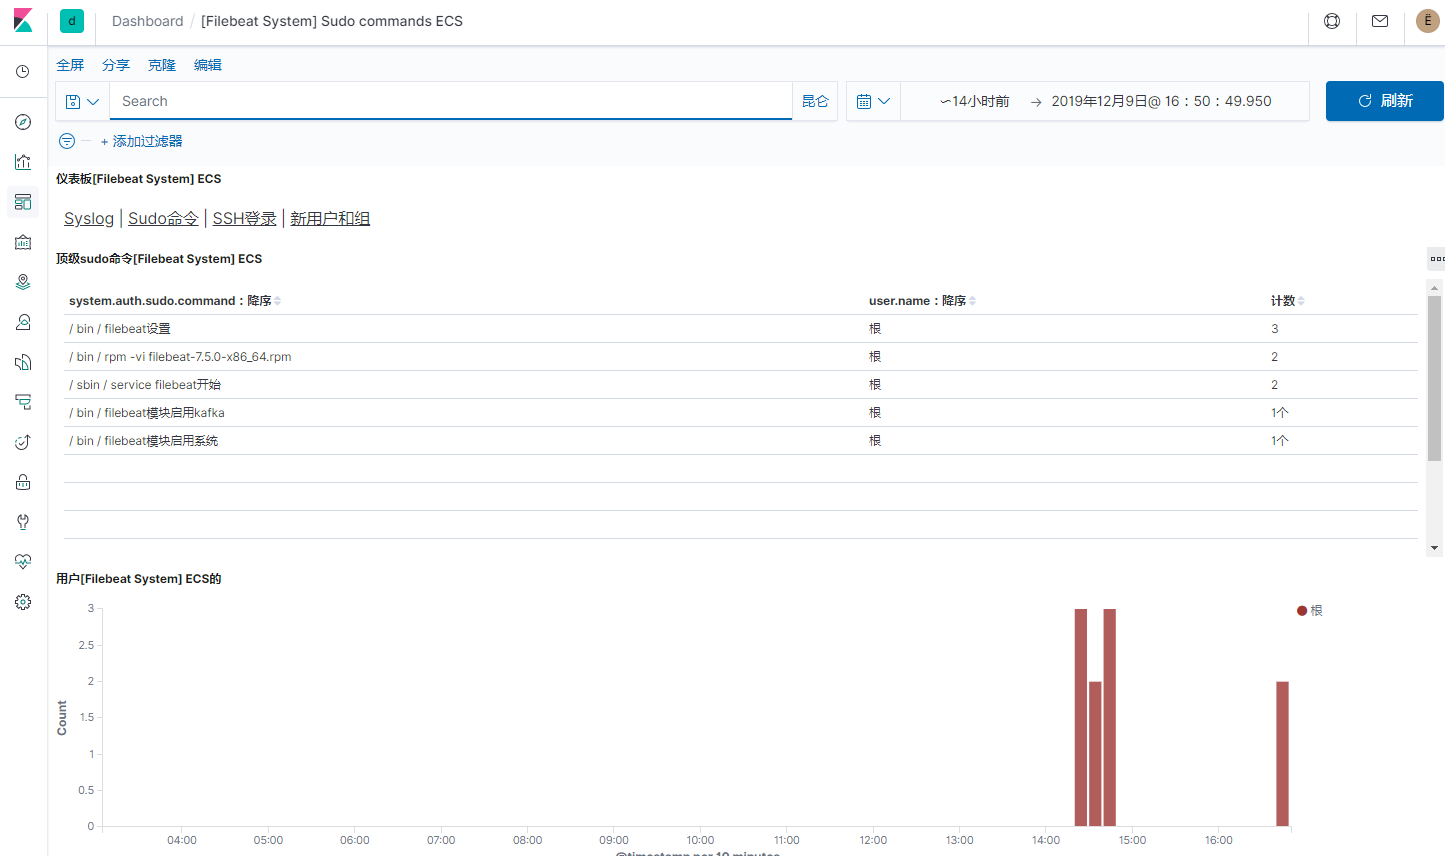
Task: Select the 克隆 clone menu
Action: pyautogui.click(x=162, y=65)
